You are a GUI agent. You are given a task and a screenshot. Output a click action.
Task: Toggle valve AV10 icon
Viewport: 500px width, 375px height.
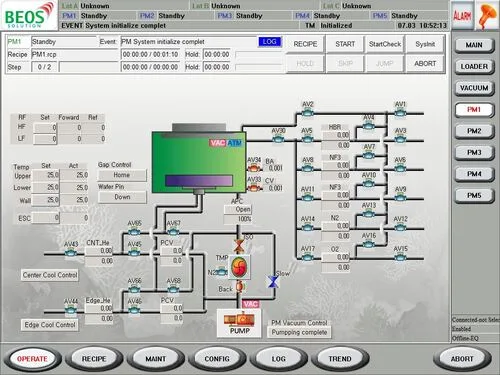click(369, 184)
